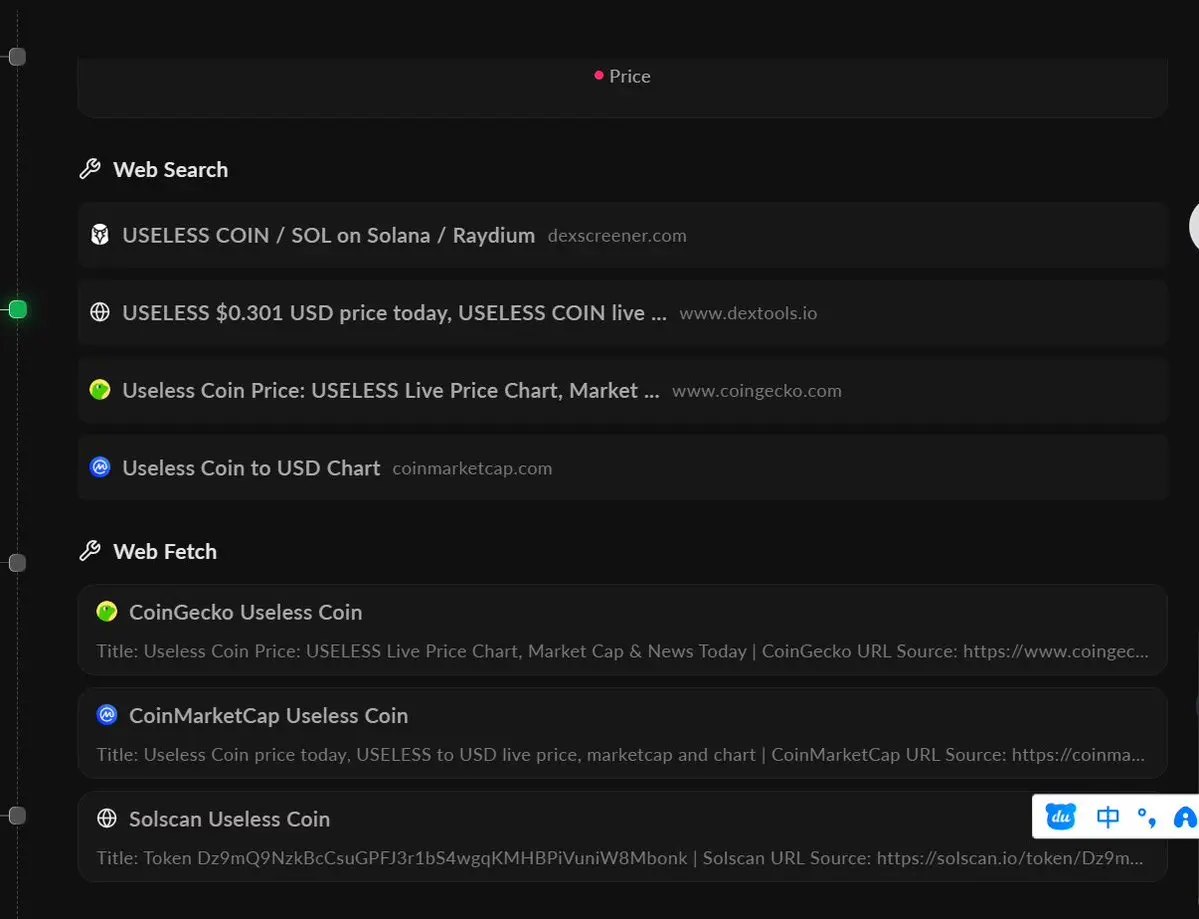Image resolution: width=1199 pixels, height=919 pixels.
Task: Click the www.coingecko.com domain text
Action: click(x=757, y=391)
